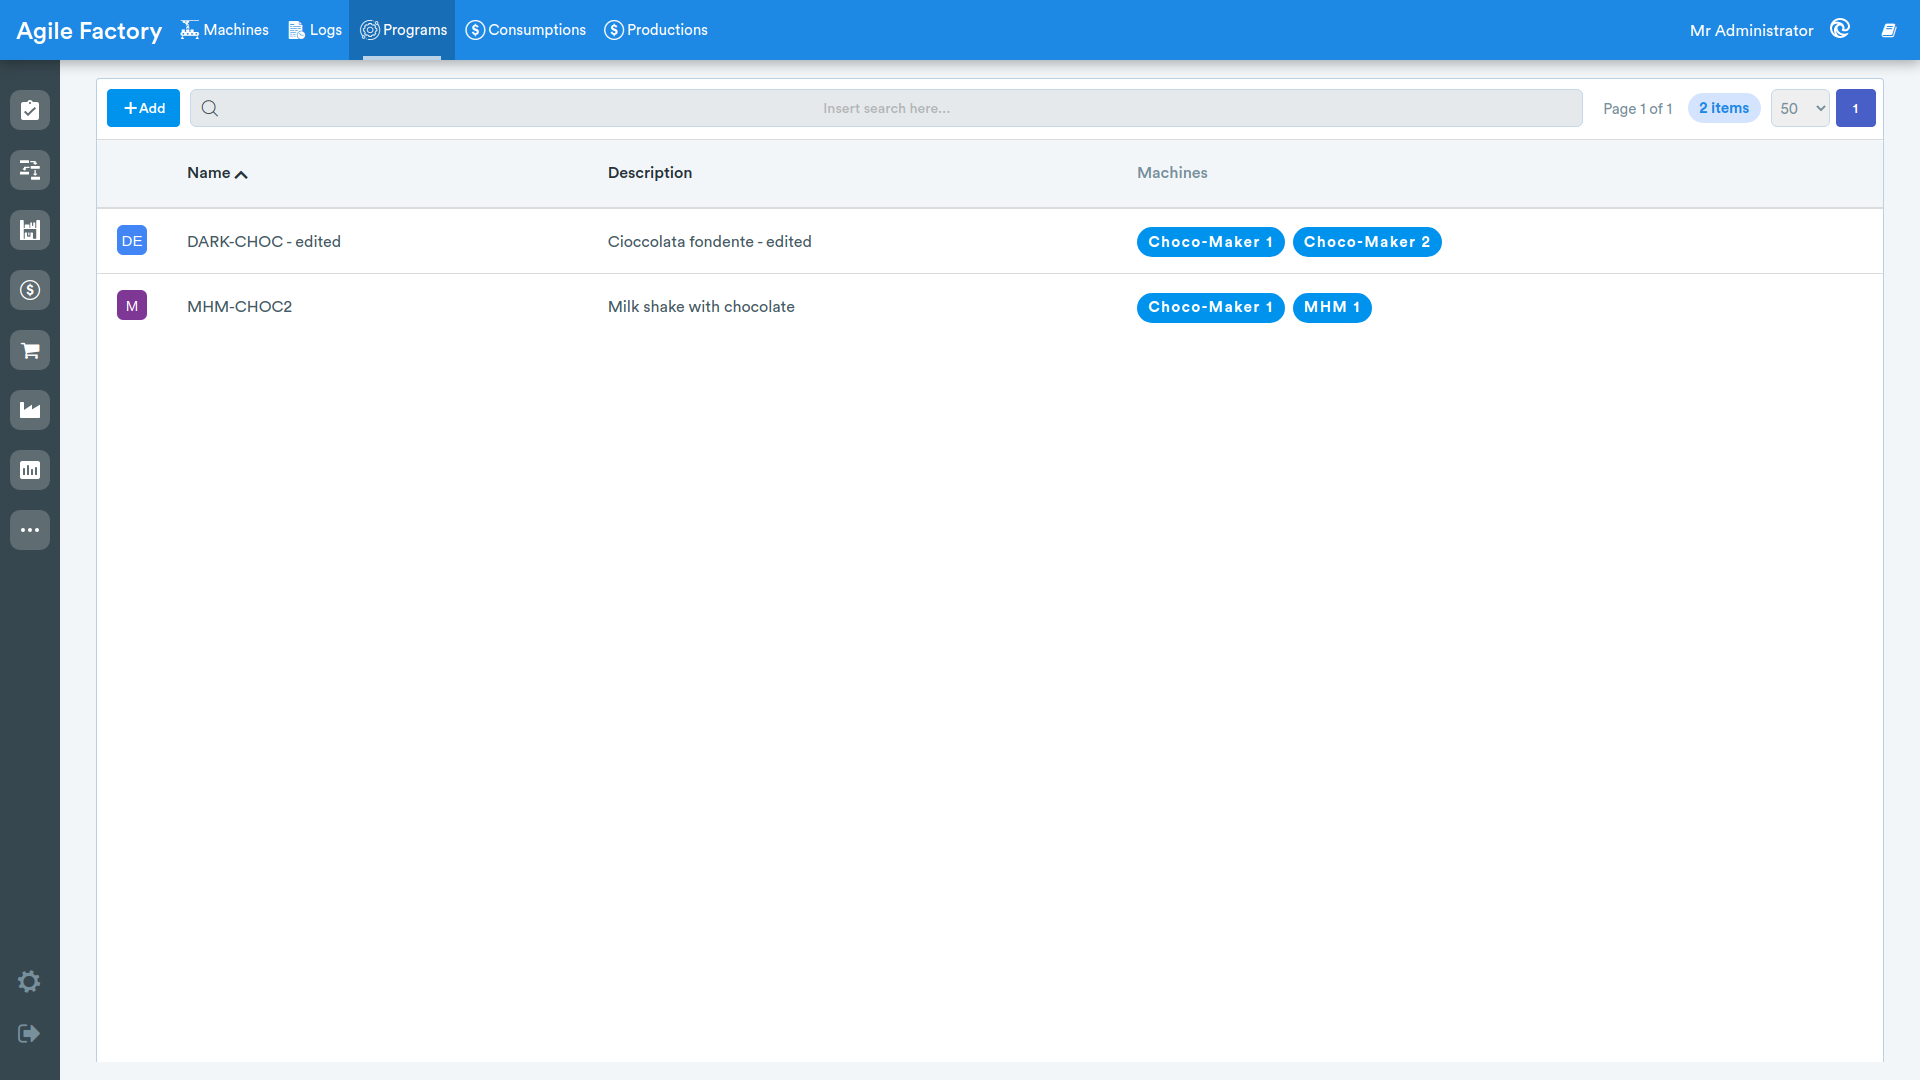This screenshot has height=1080, width=1920.
Task: Open the floppy disk sidebar icon
Action: (x=30, y=230)
